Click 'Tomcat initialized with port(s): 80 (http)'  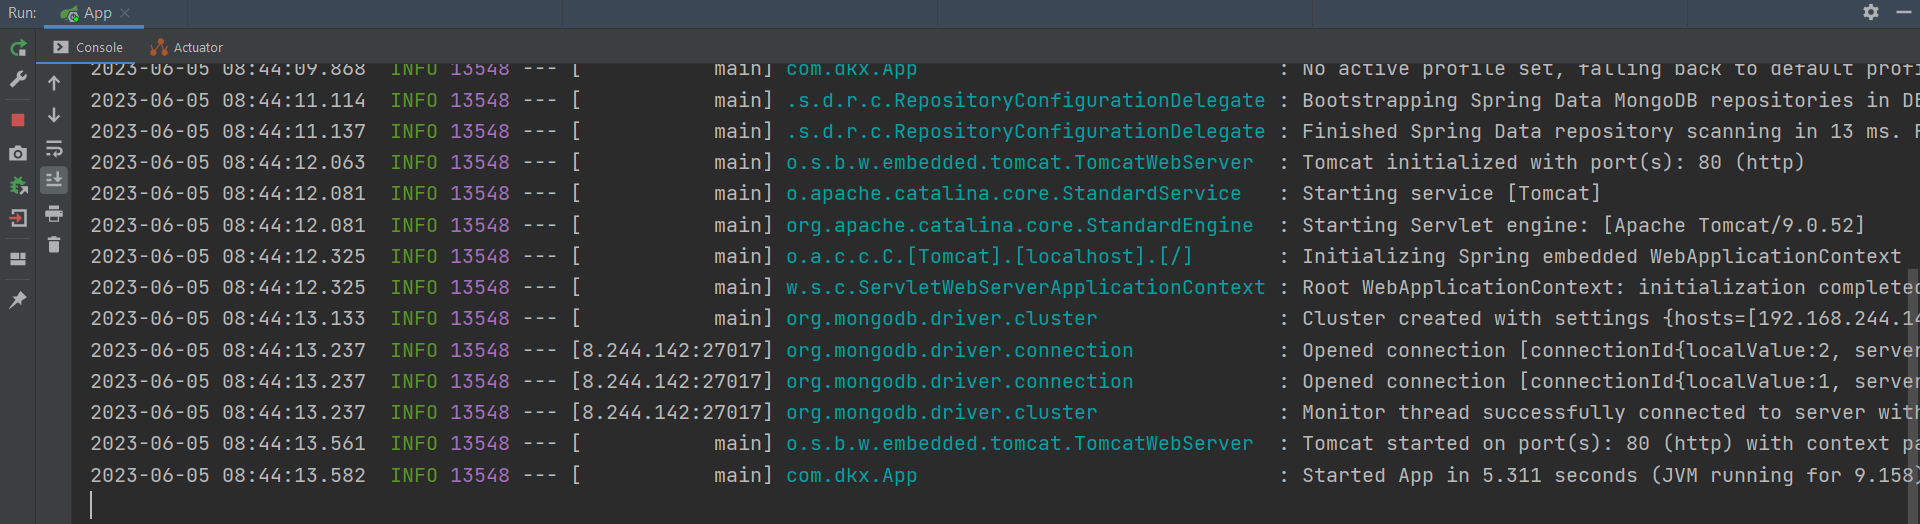coord(1553,162)
